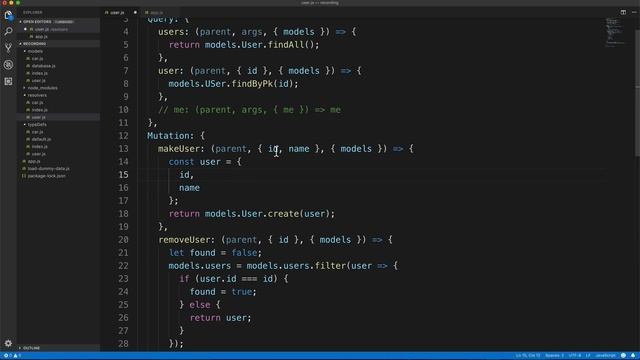Click the Spaces indentation status item

555,356
